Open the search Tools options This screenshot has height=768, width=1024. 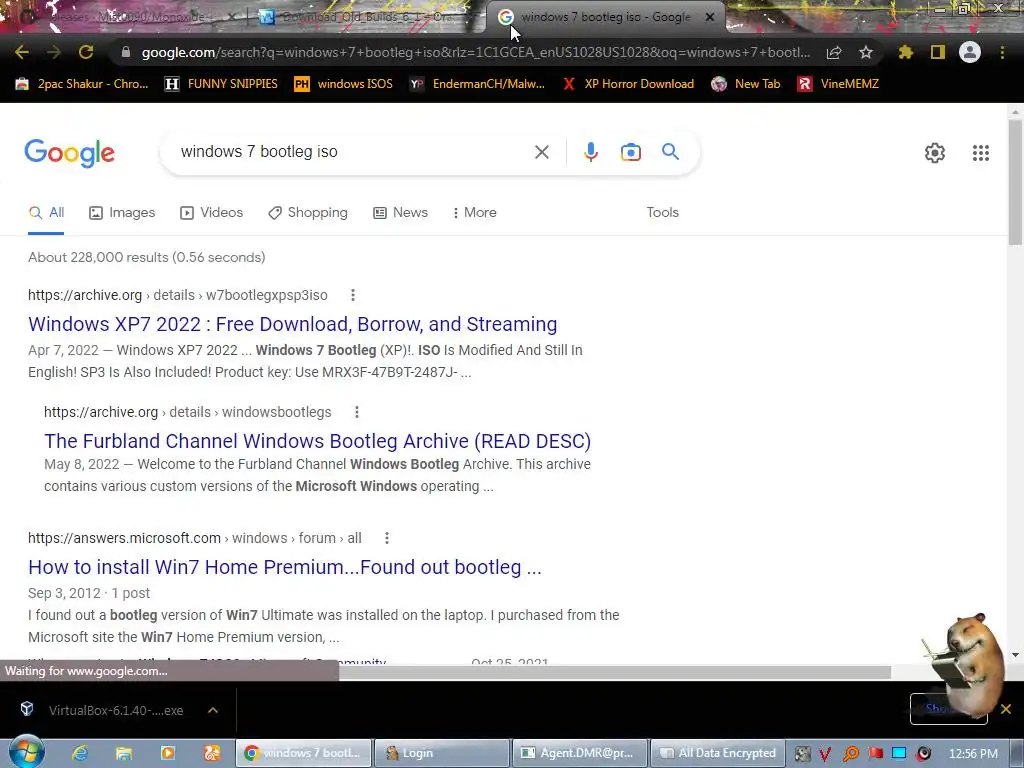(662, 212)
